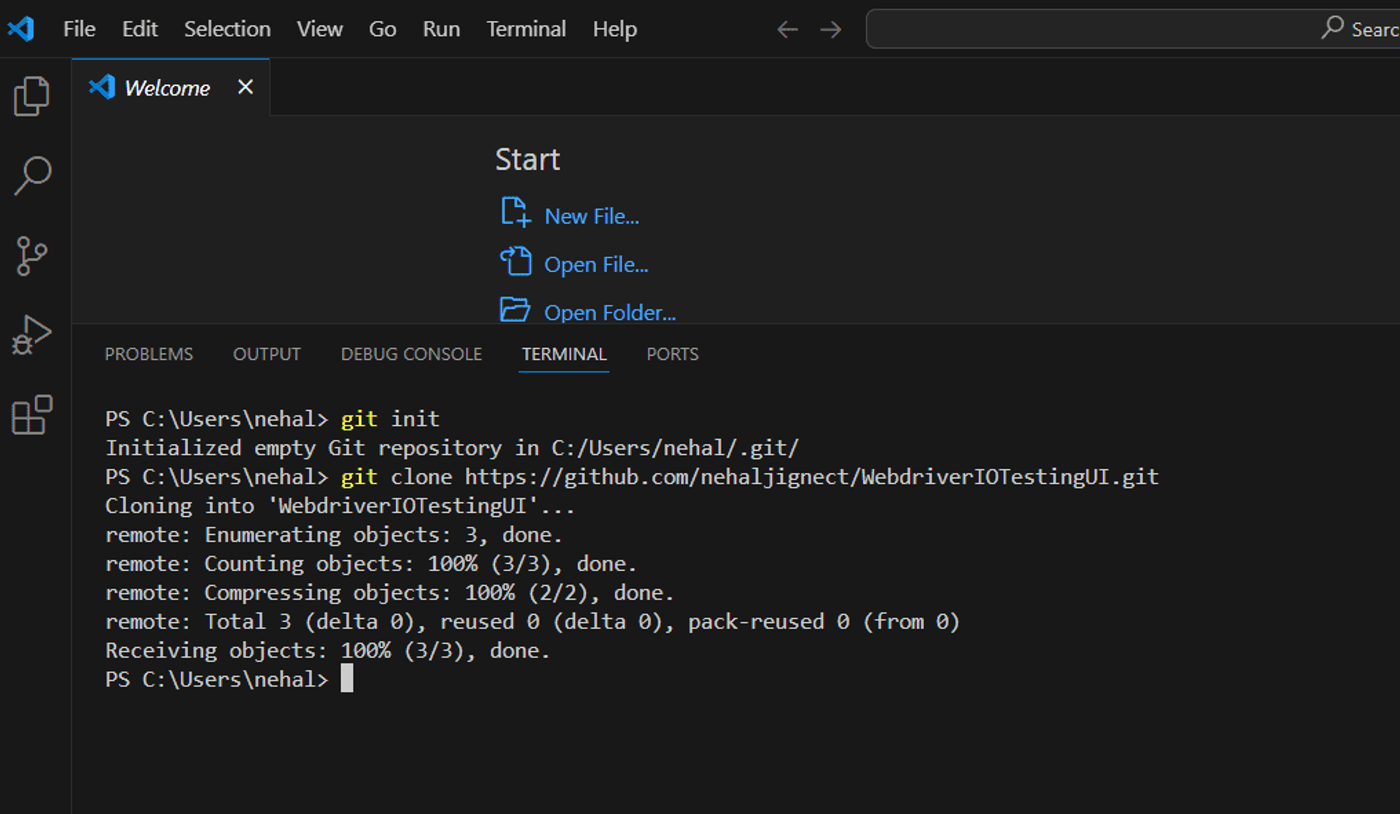1400x814 pixels.
Task: Click the Open Folder icon
Action: (515, 309)
